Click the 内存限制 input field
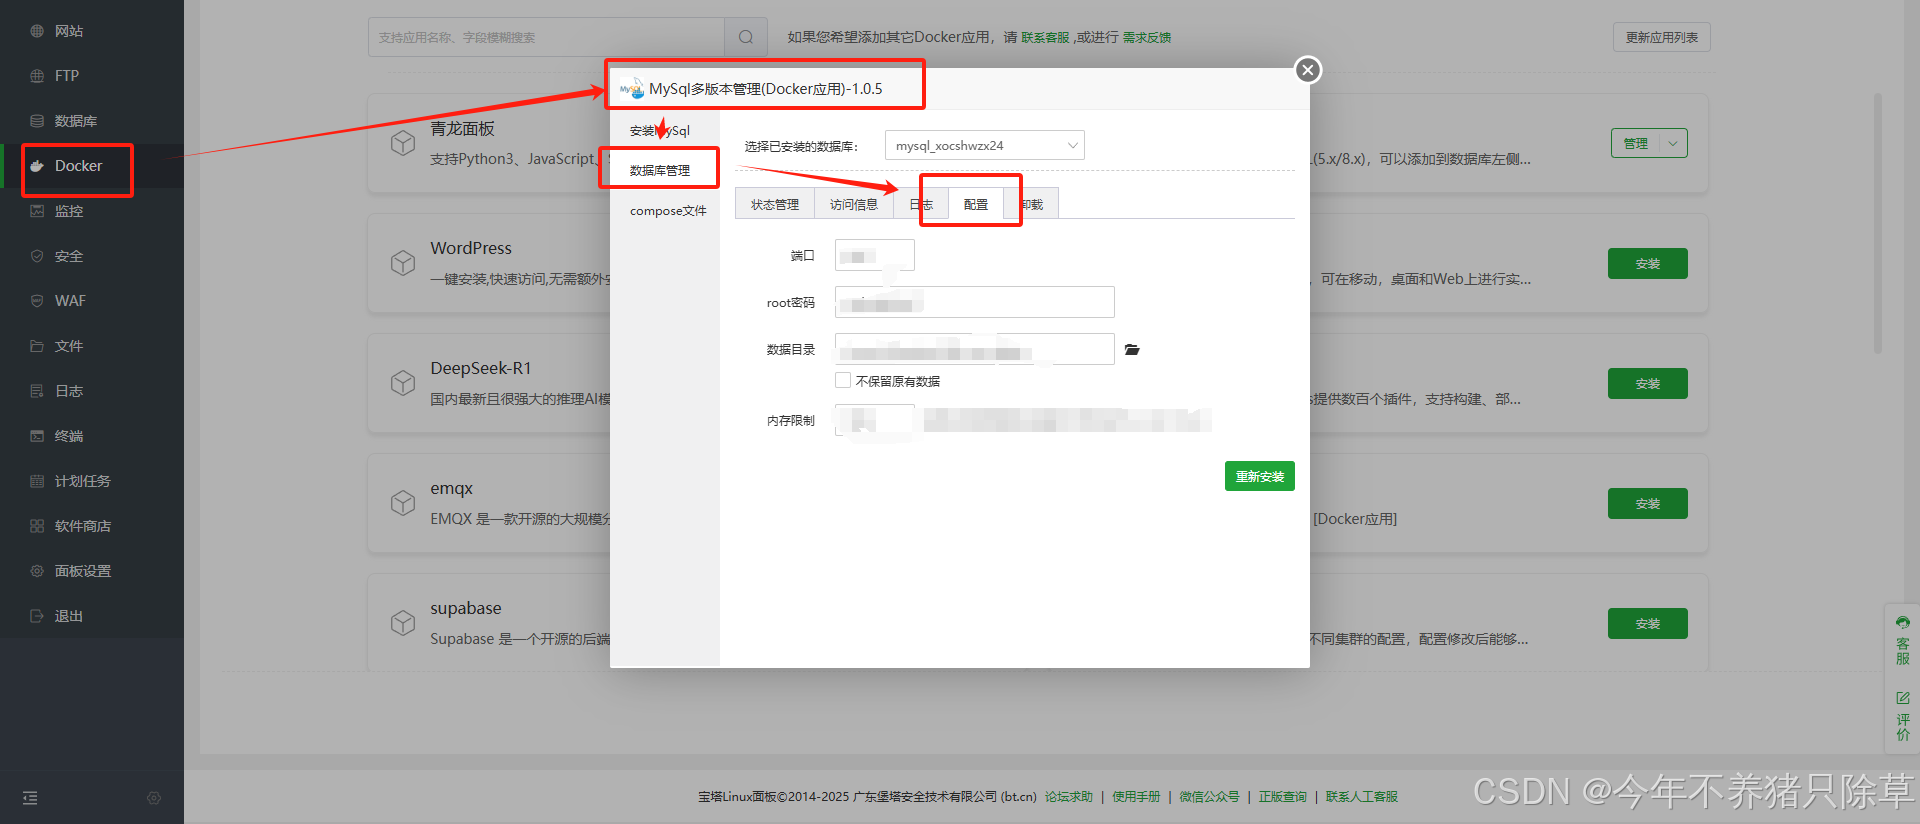The width and height of the screenshot is (1920, 824). (x=875, y=420)
